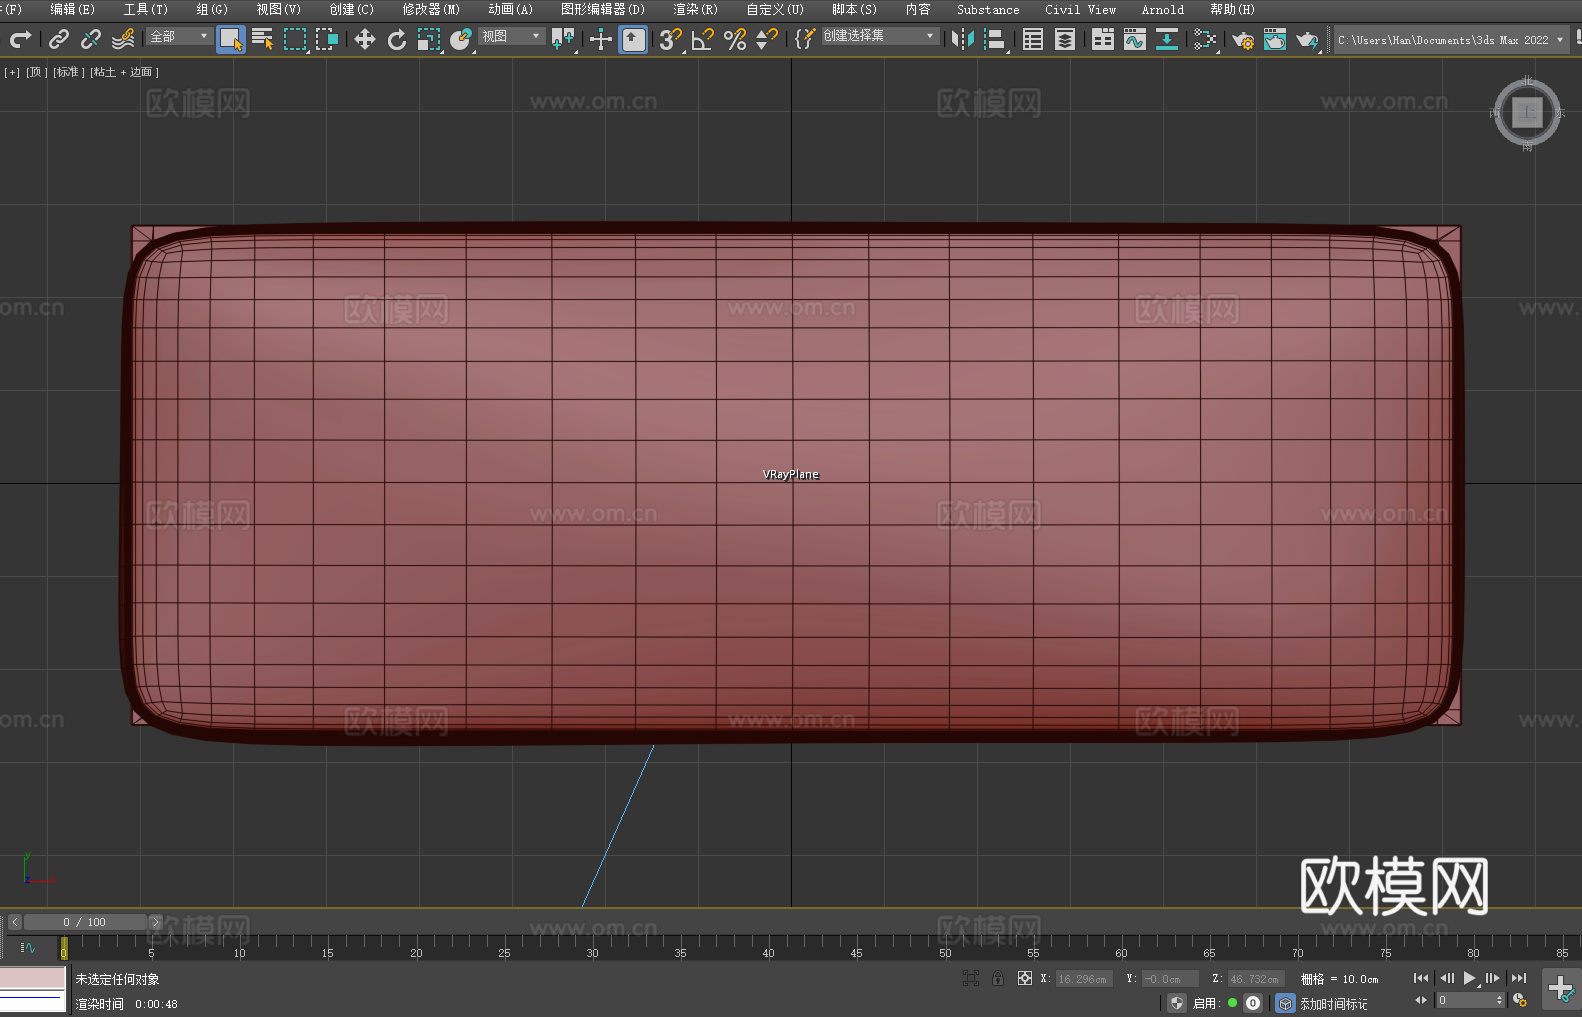Image resolution: width=1582 pixels, height=1017 pixels.
Task: Click the time slider '0 / 100'
Action: tap(85, 922)
